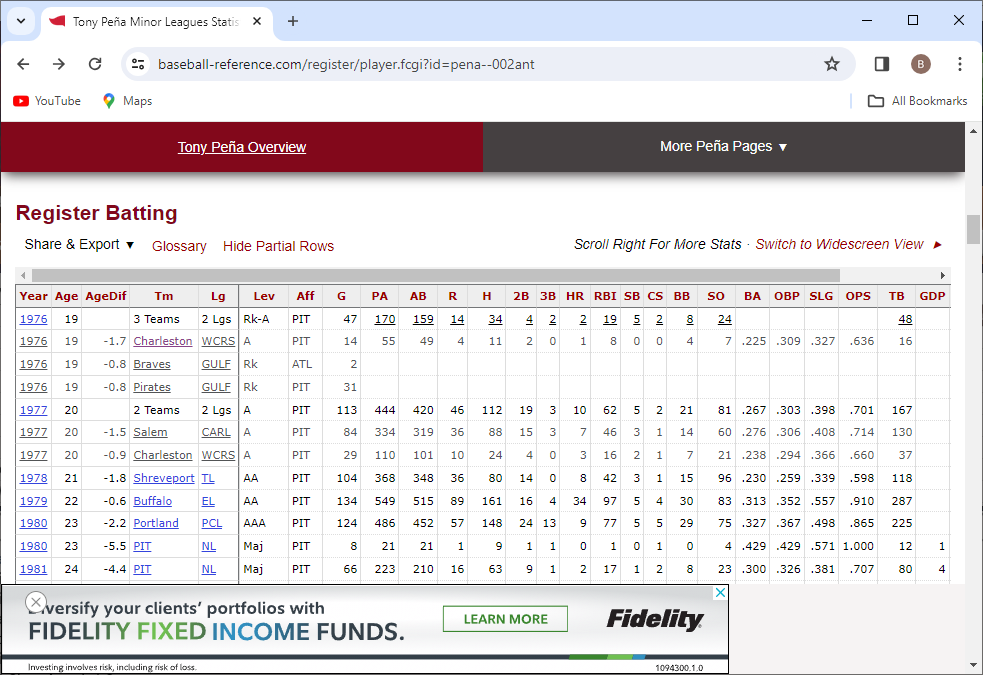Open the Maps bookmark
This screenshot has width=983, height=675.
coord(127,101)
